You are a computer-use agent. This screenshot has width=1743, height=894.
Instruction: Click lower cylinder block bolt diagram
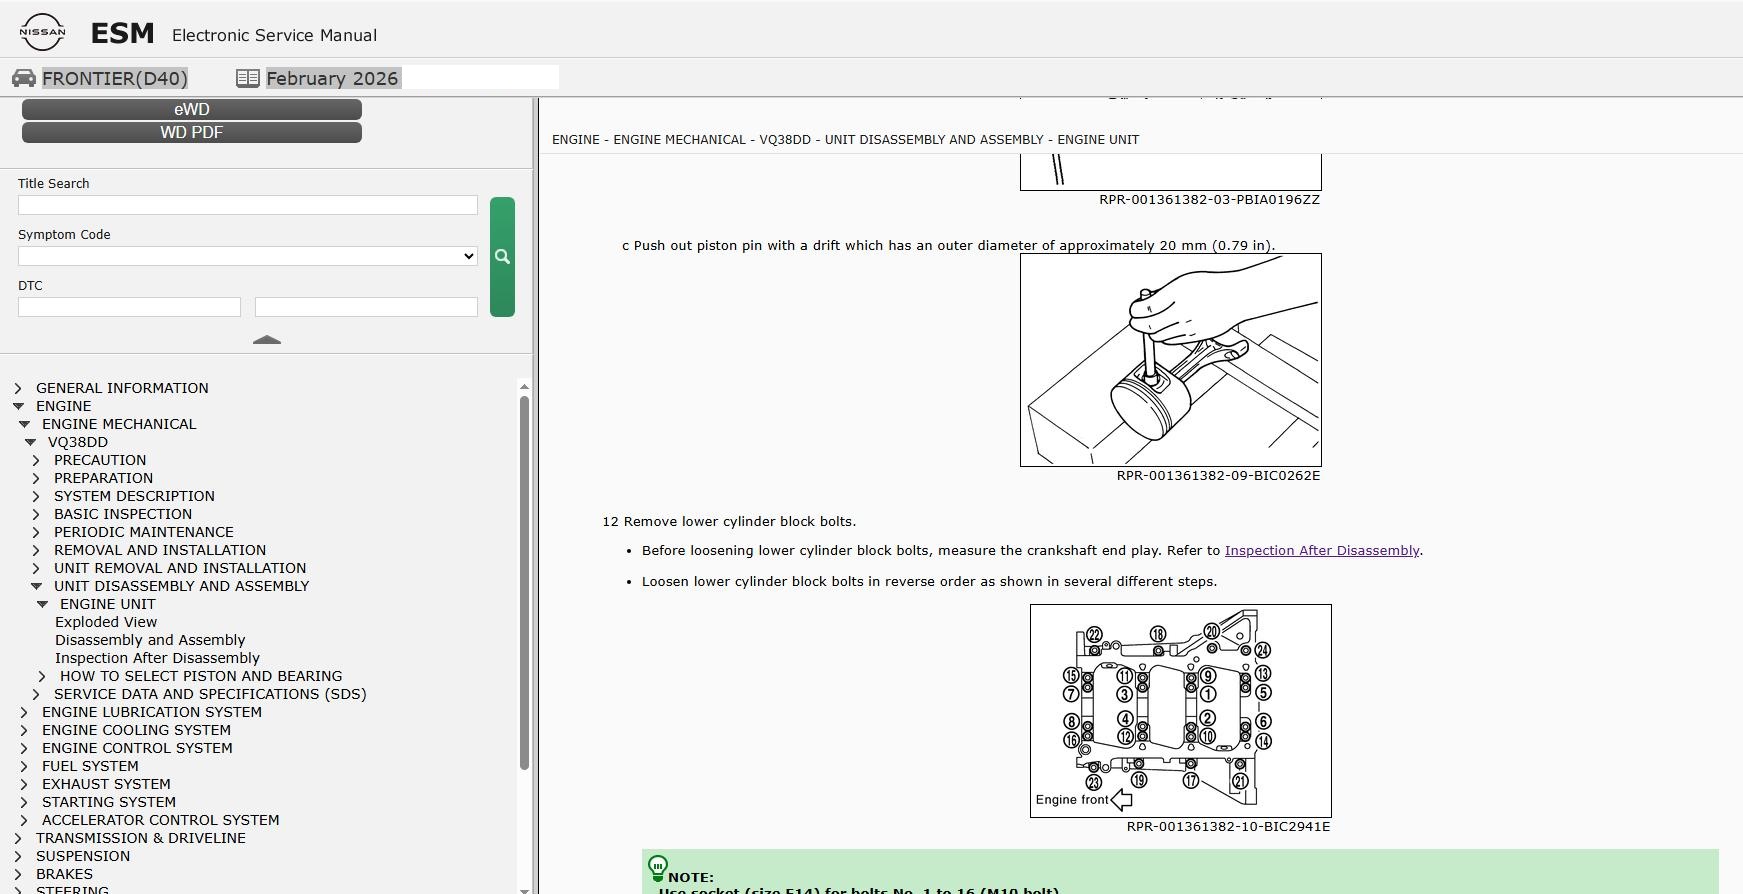[x=1181, y=711]
